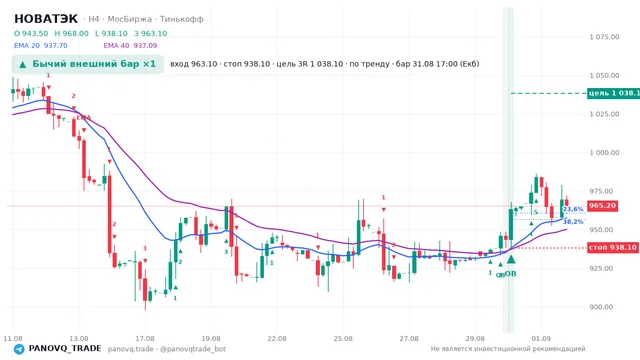Click the 22.08 date axis label
This screenshot has width=640, height=360.
click(277, 339)
